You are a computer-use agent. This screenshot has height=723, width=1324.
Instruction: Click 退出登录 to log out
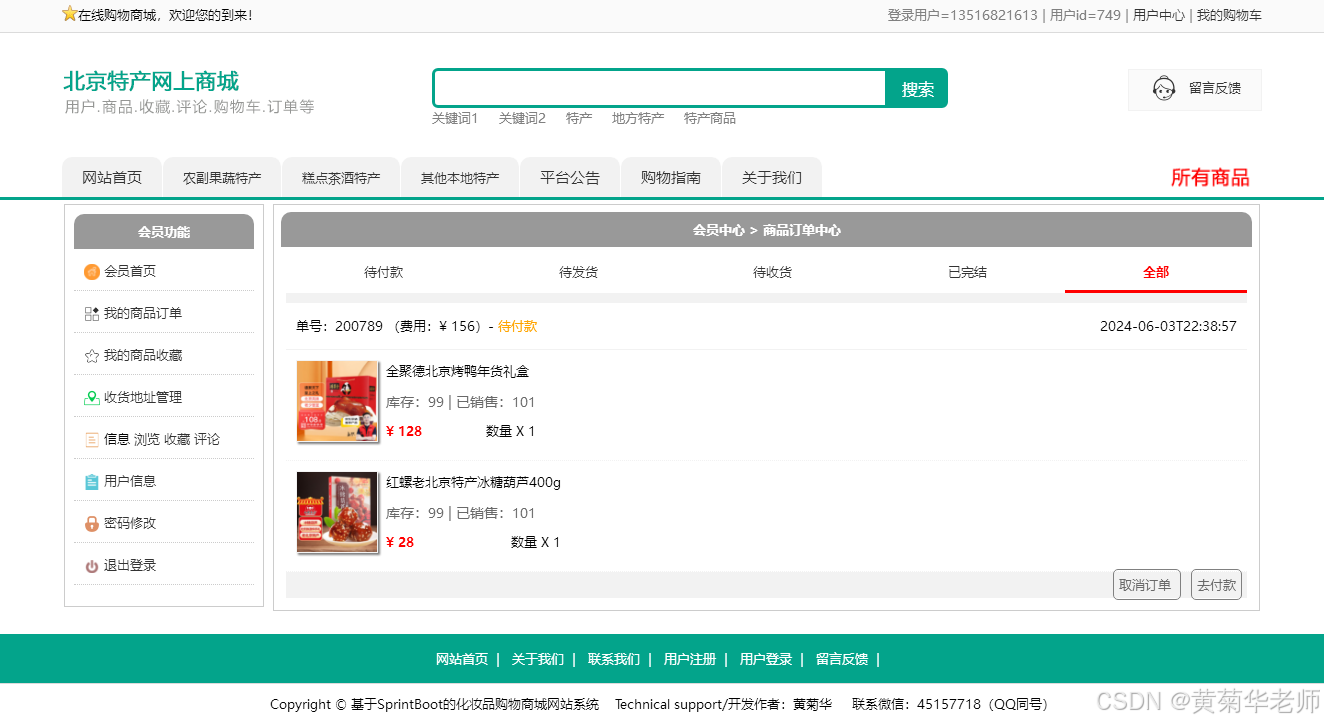[x=130, y=566]
